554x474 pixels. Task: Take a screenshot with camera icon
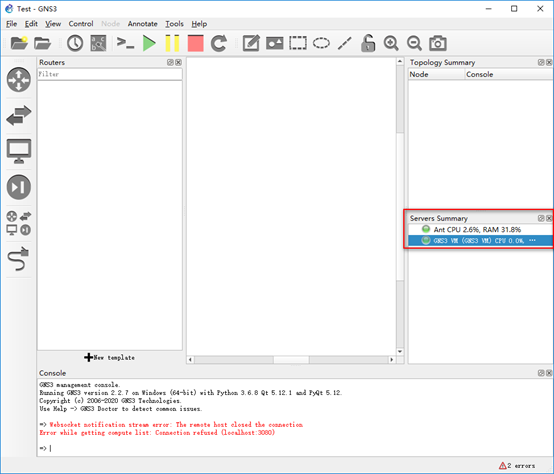[438, 43]
